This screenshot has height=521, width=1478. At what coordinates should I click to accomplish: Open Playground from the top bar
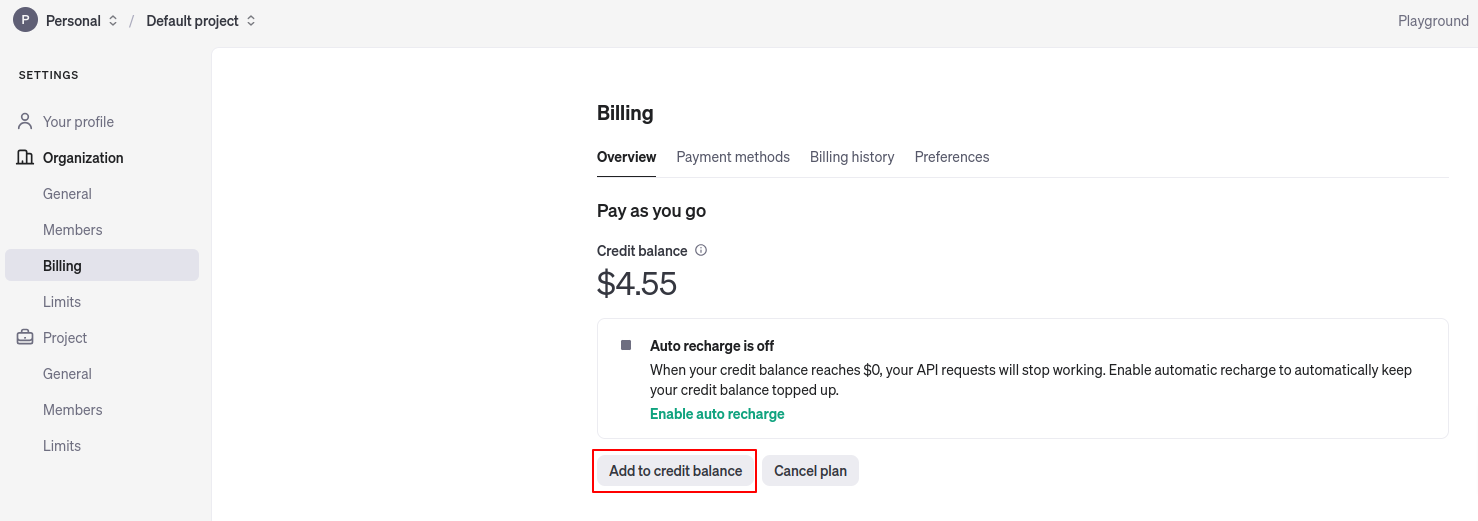point(1433,21)
